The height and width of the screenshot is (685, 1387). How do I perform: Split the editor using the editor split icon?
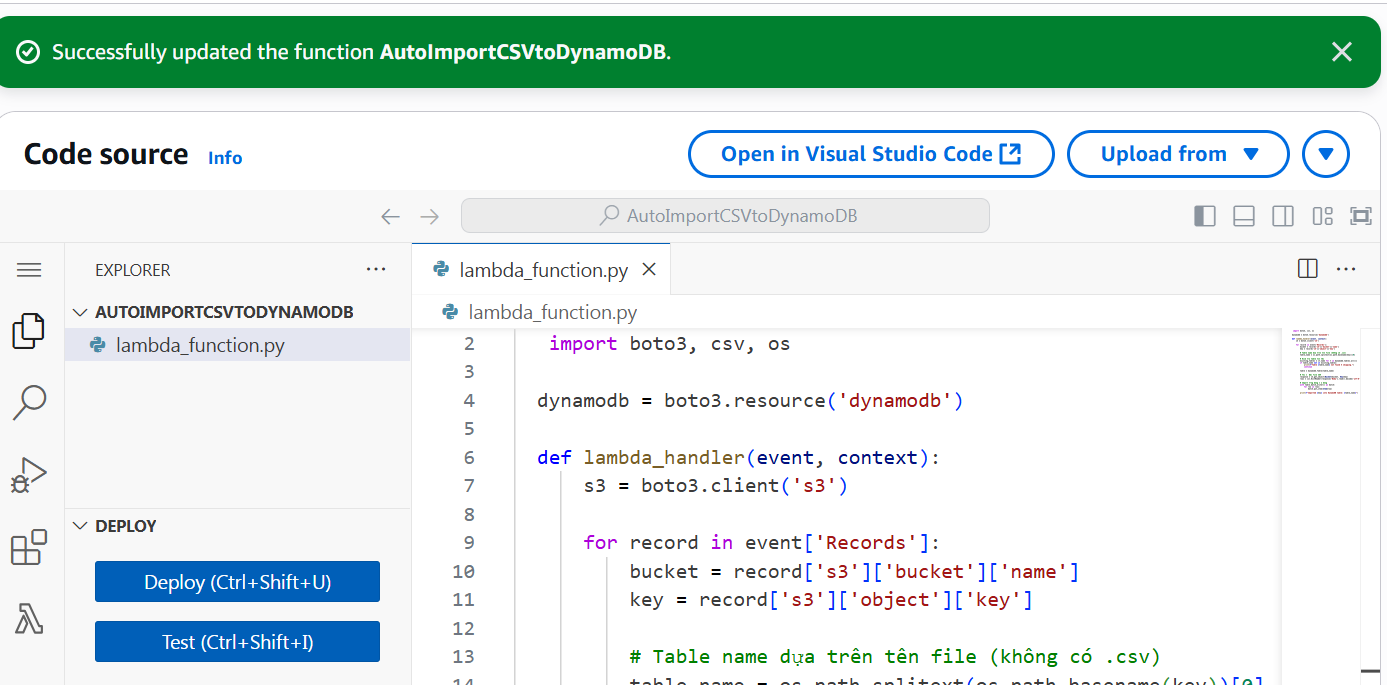pos(1307,268)
